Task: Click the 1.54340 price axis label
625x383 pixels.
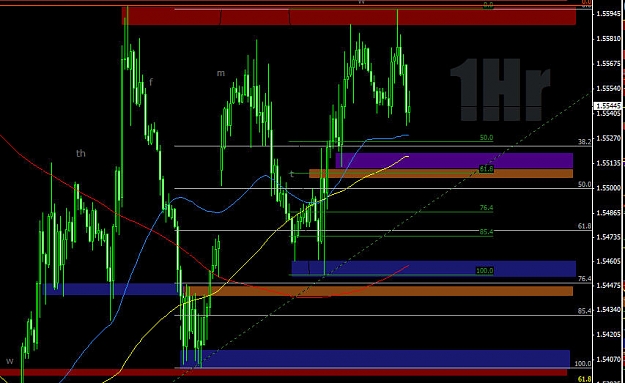Action: [x=608, y=310]
